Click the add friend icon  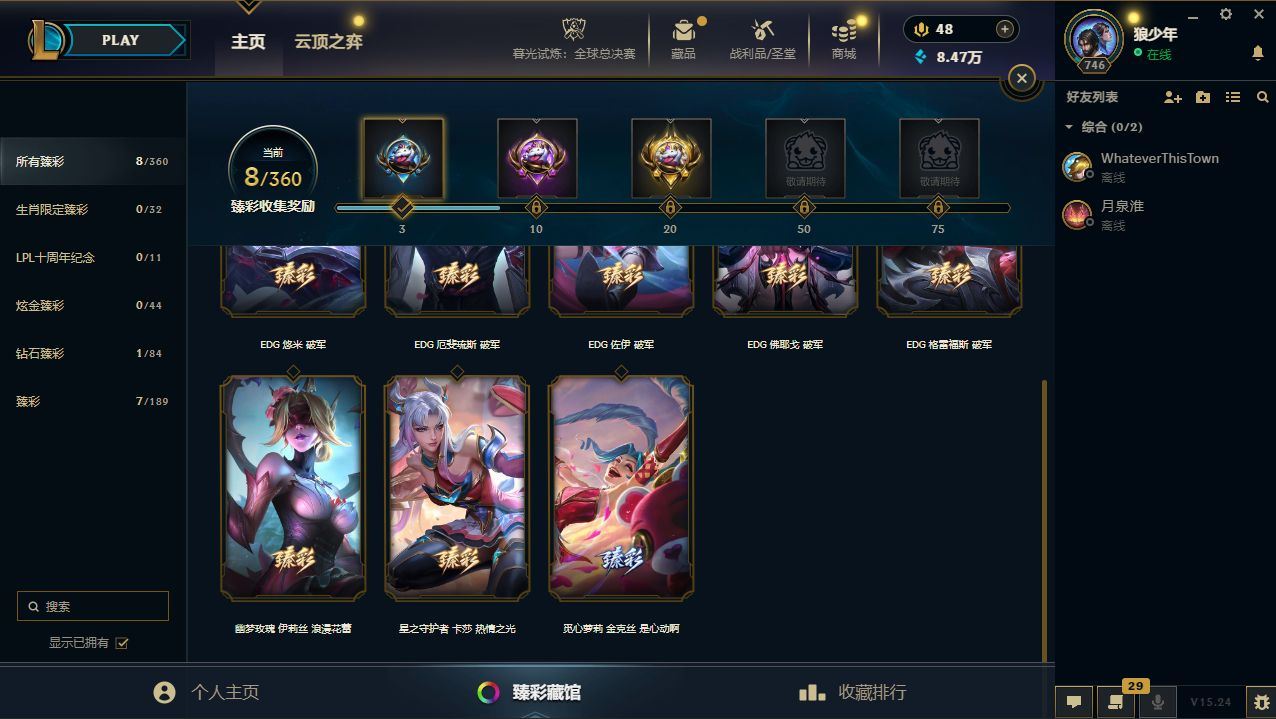coord(1173,97)
